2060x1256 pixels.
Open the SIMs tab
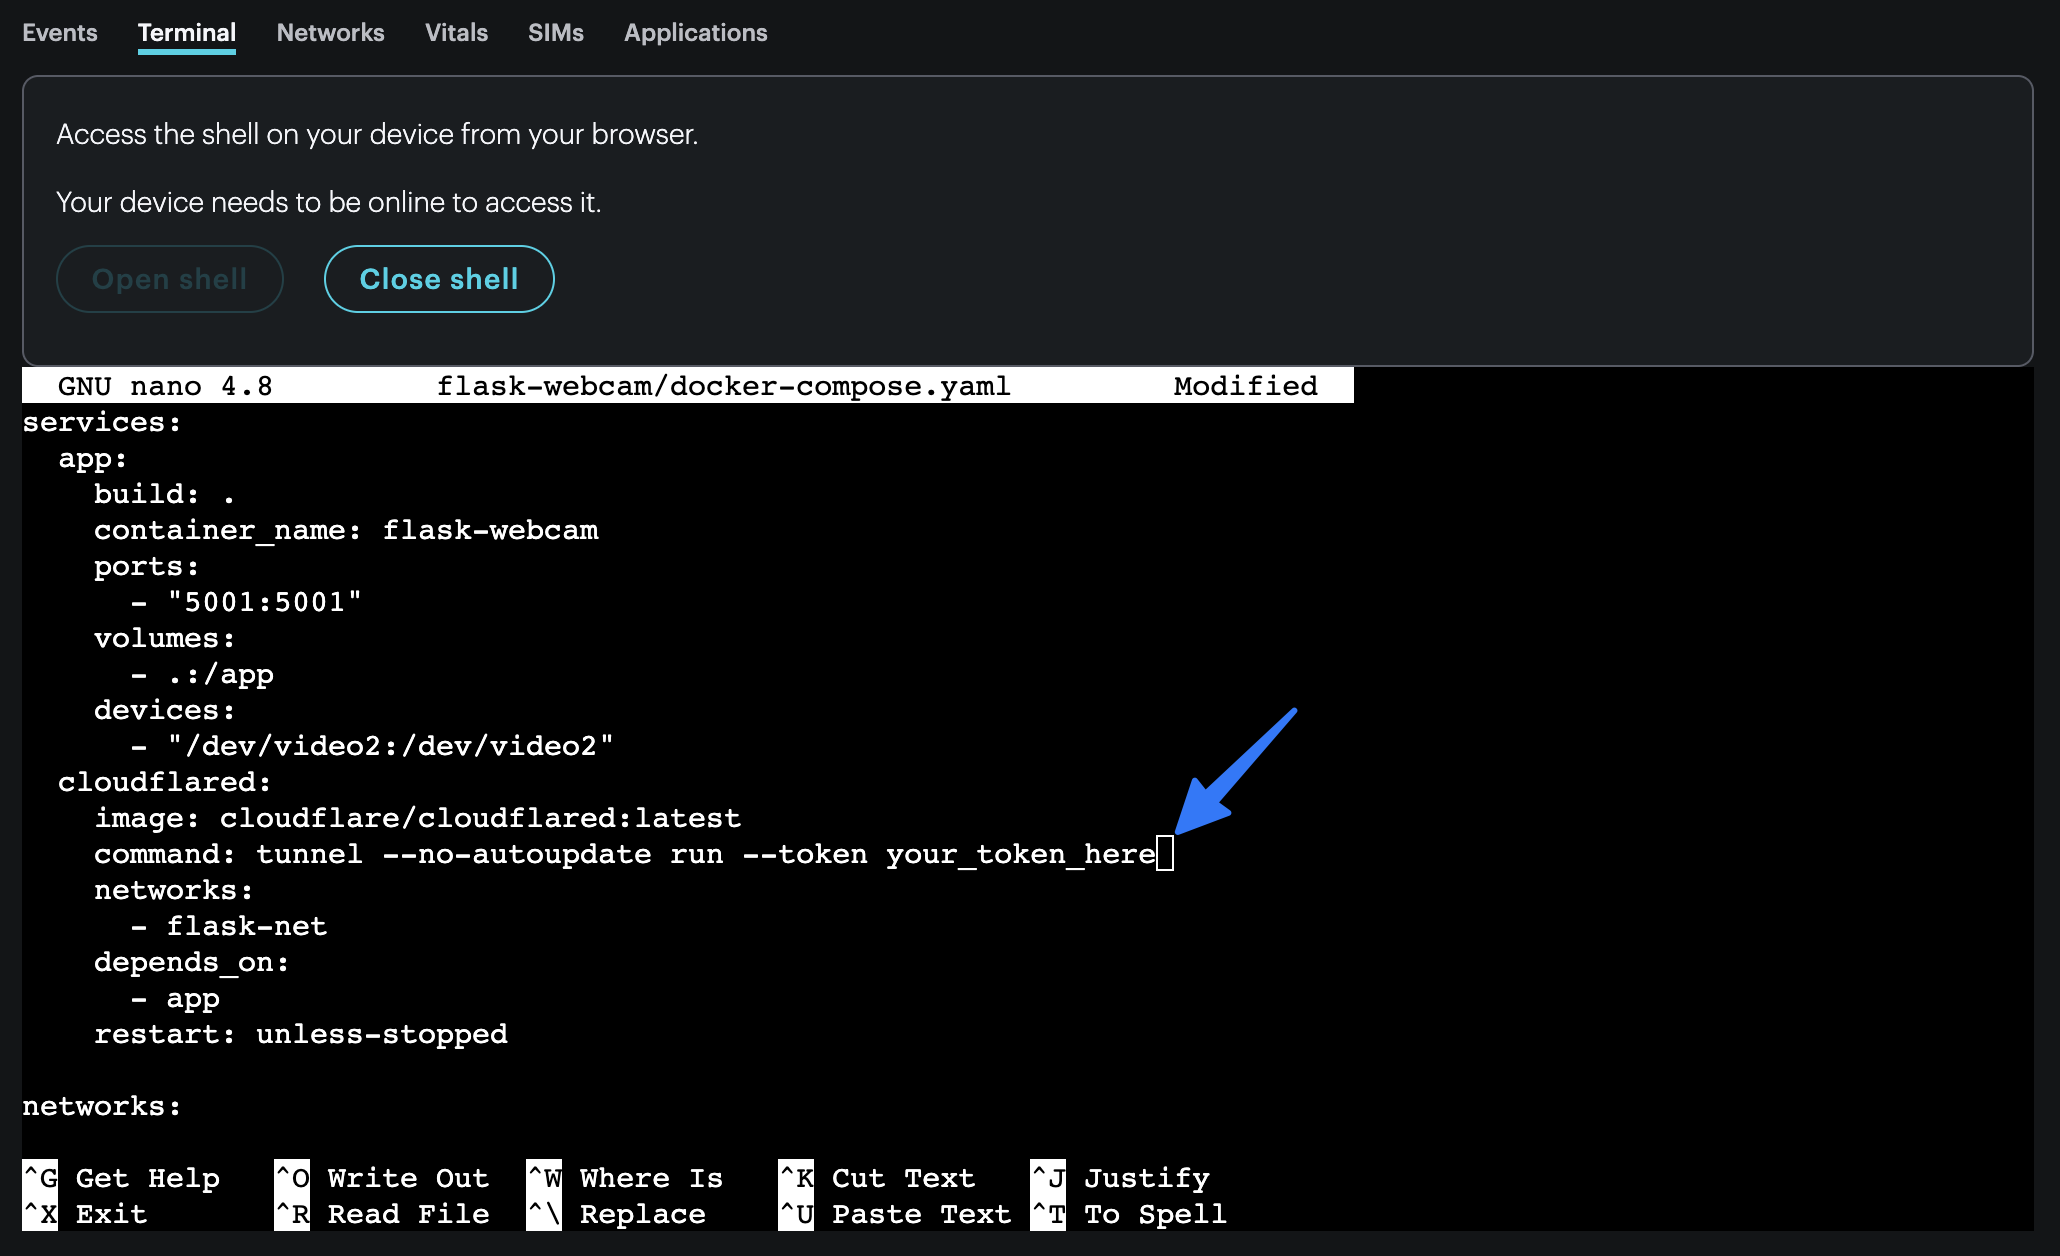[x=556, y=33]
